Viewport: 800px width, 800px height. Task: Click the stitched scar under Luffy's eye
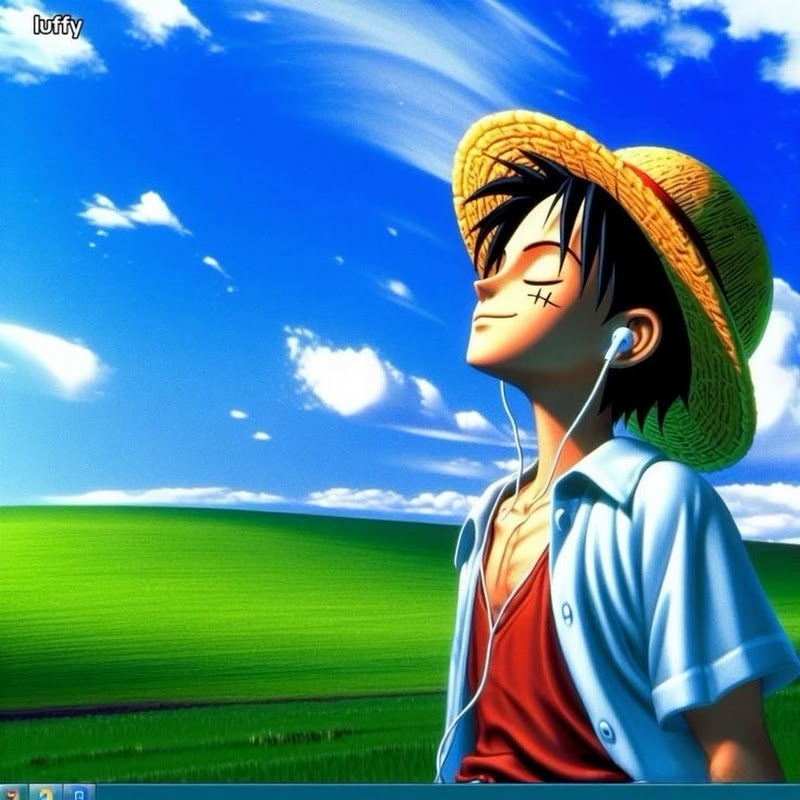543,297
